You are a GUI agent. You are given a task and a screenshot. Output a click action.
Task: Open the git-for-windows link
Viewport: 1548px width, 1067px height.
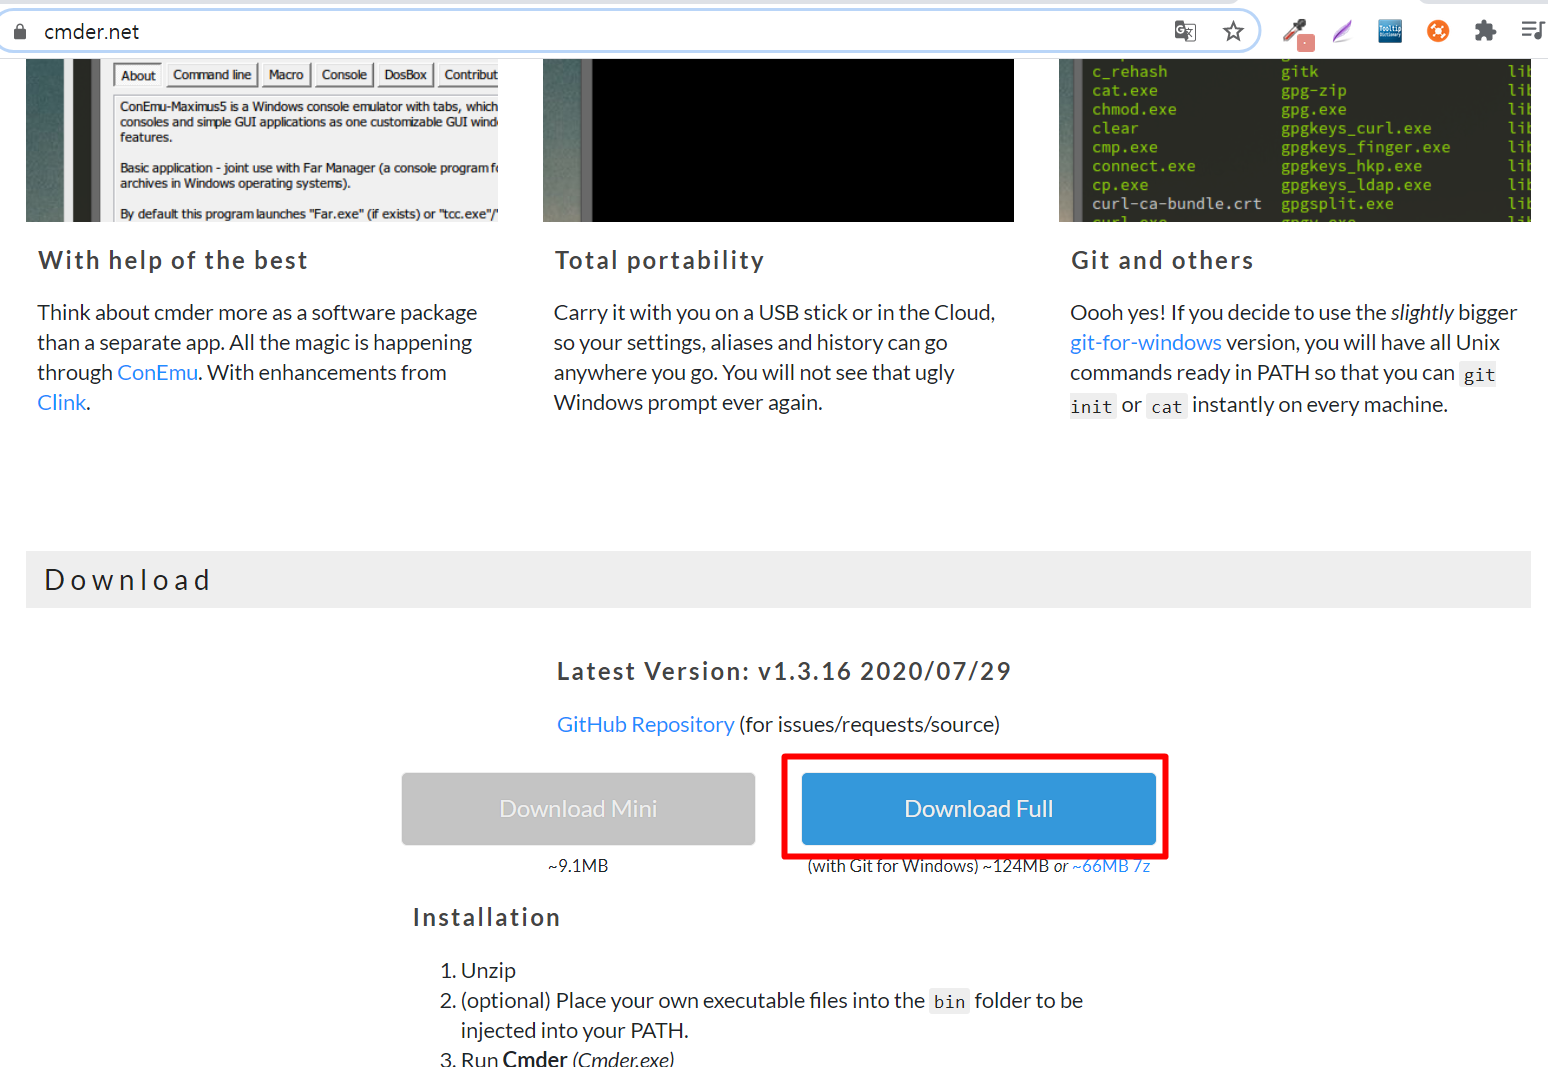(1145, 342)
